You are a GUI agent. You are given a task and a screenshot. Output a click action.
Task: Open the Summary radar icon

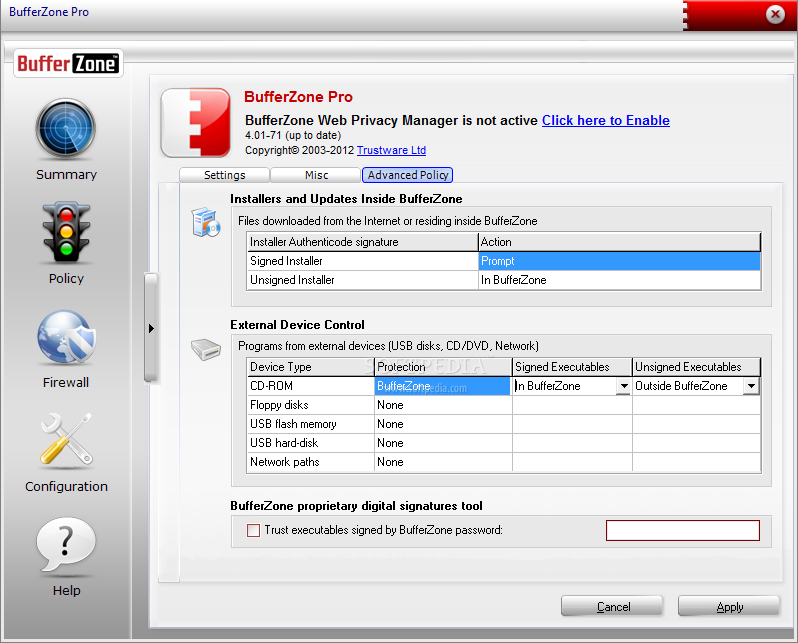pos(66,128)
